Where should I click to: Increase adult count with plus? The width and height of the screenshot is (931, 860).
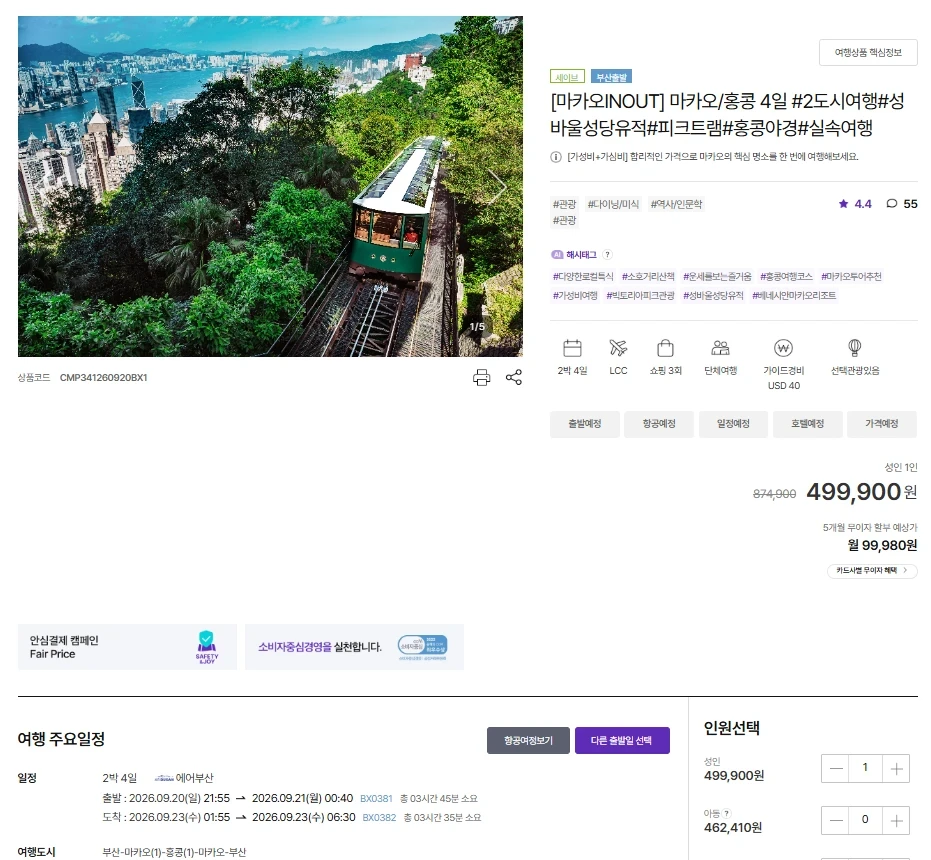[896, 769]
